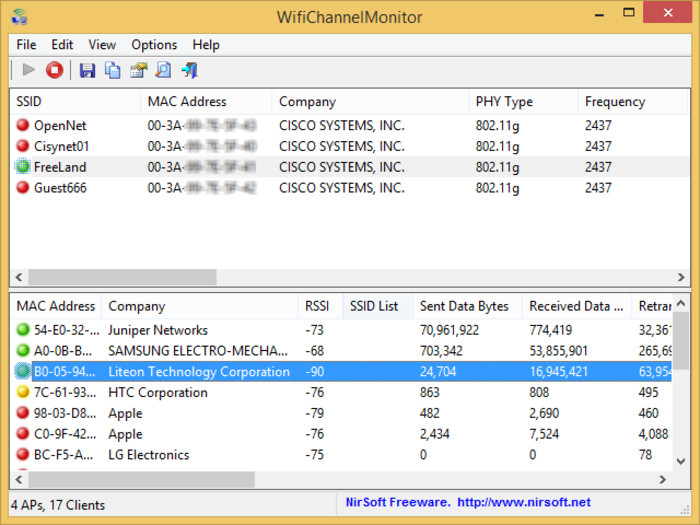Click the Properties toolbar icon
The height and width of the screenshot is (525, 700).
tap(138, 70)
